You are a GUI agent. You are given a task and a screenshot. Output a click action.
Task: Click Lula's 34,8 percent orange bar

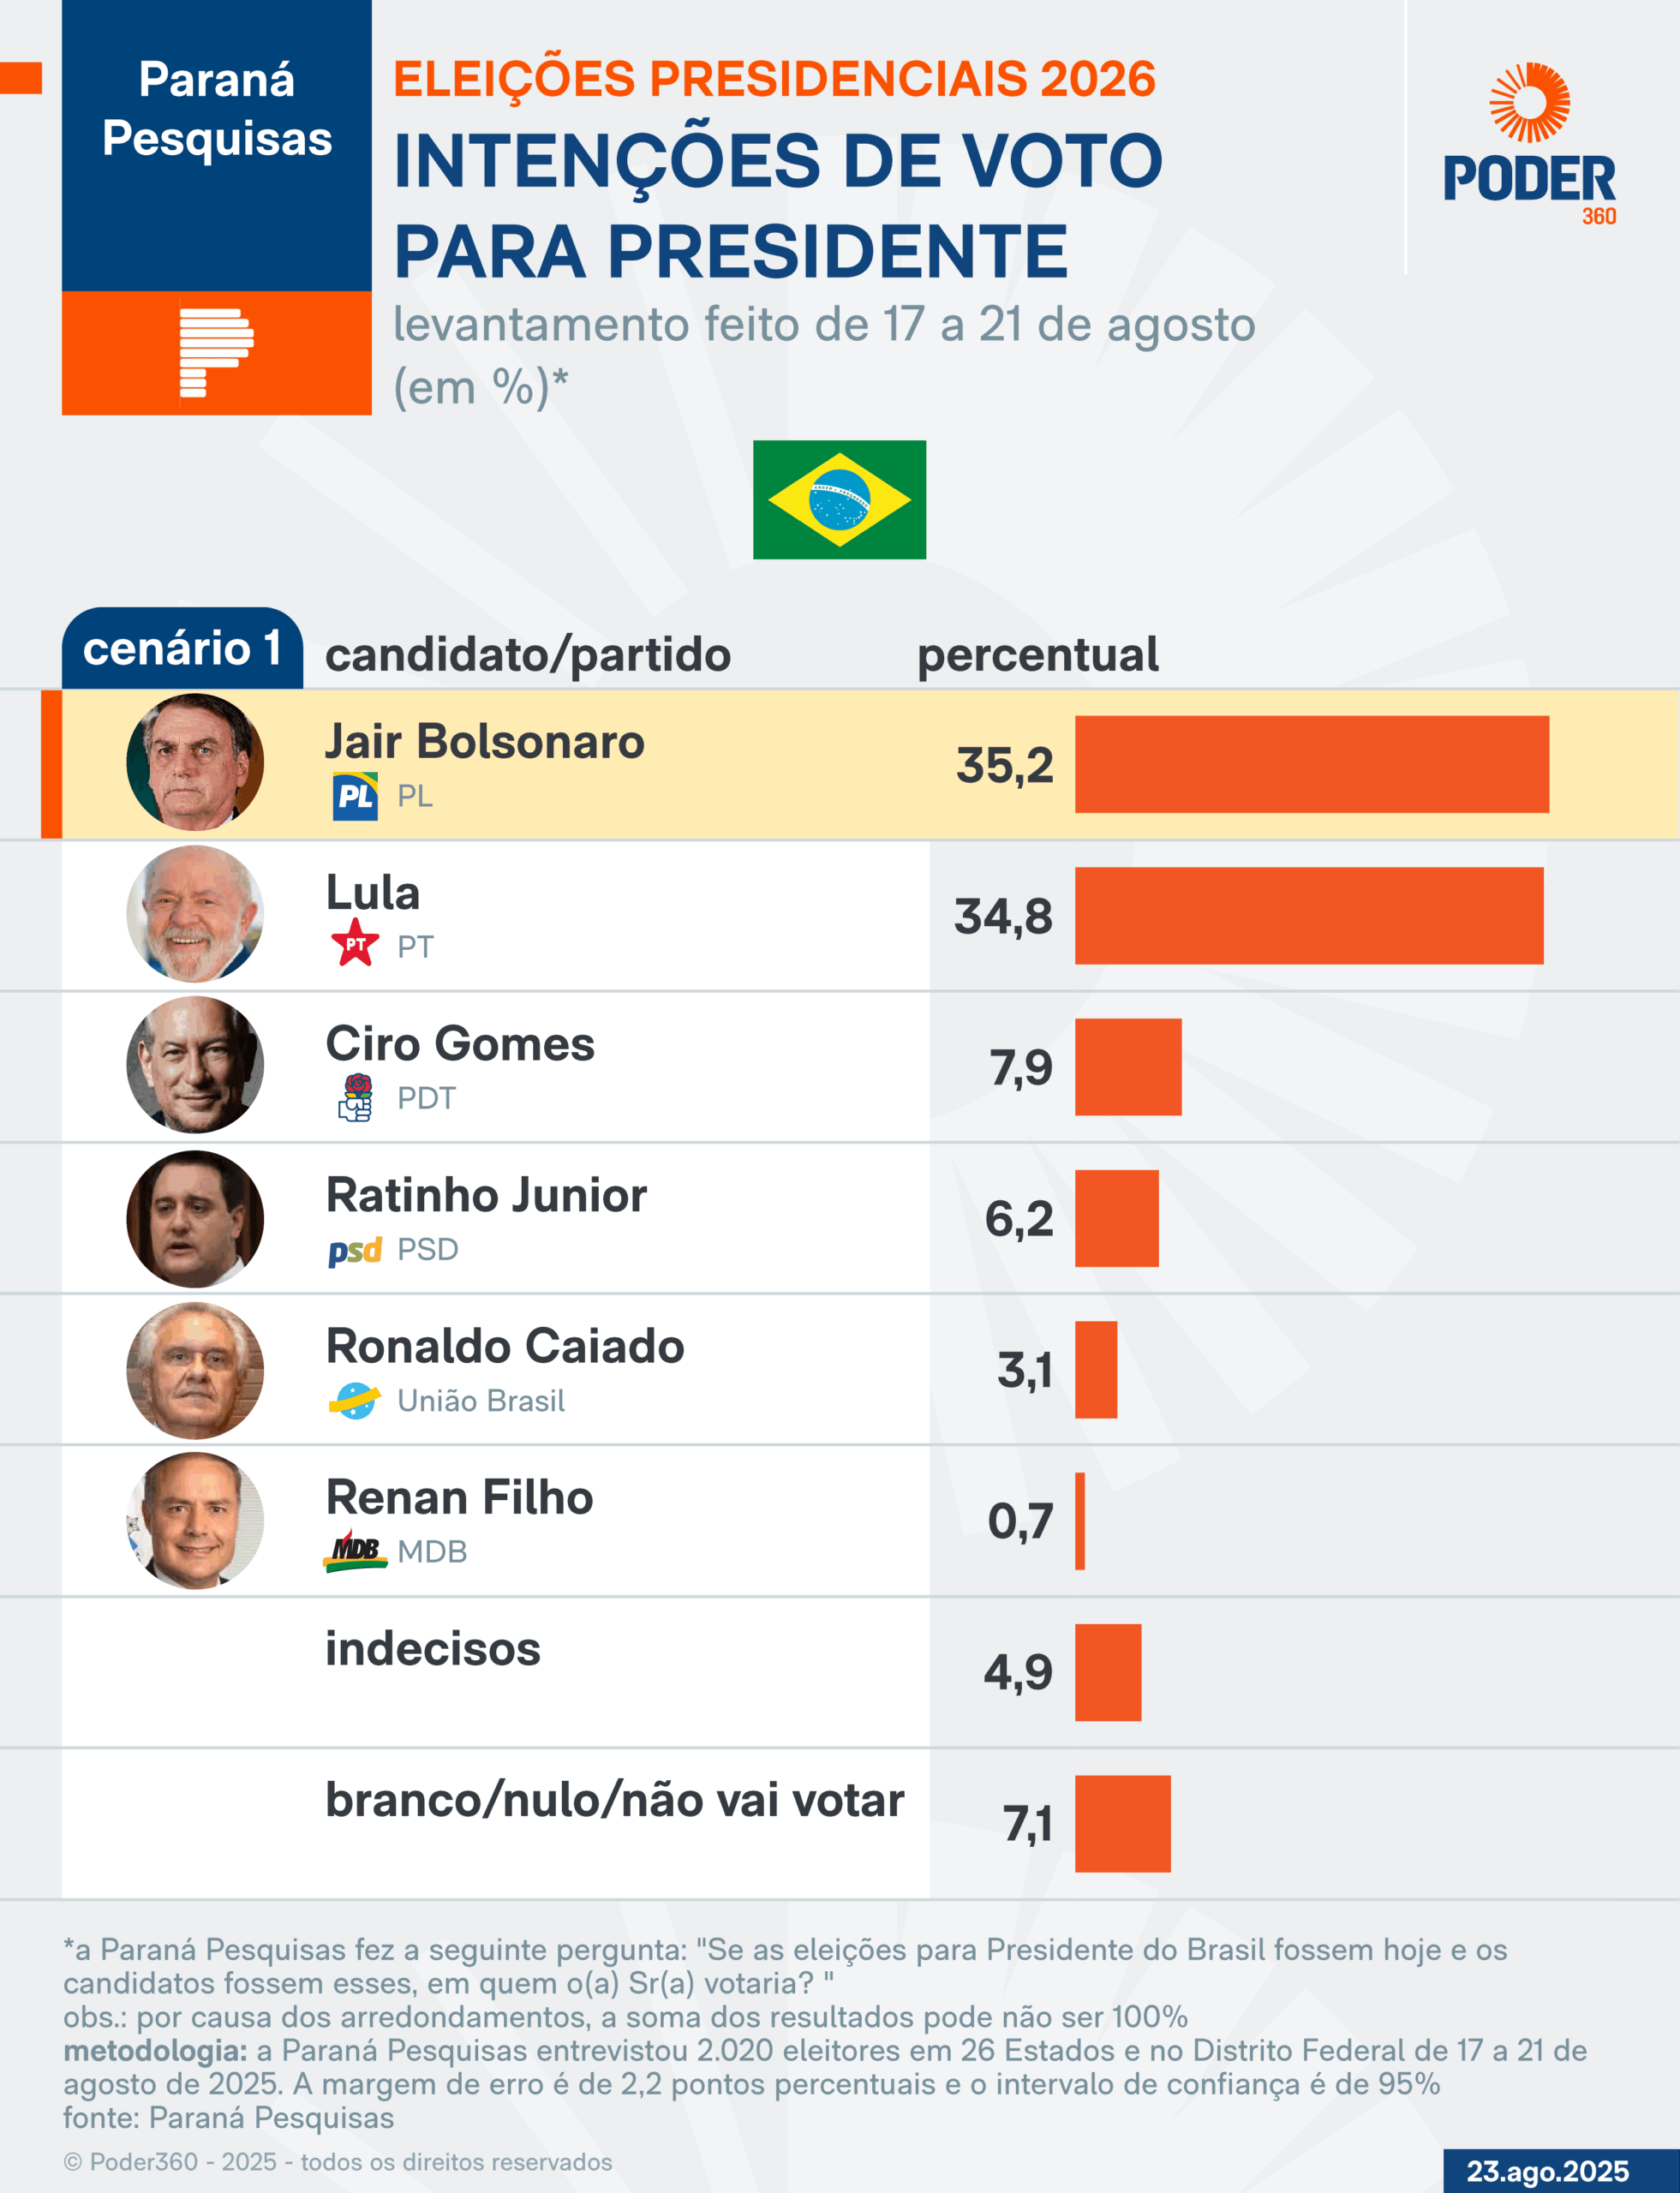tap(1309, 916)
